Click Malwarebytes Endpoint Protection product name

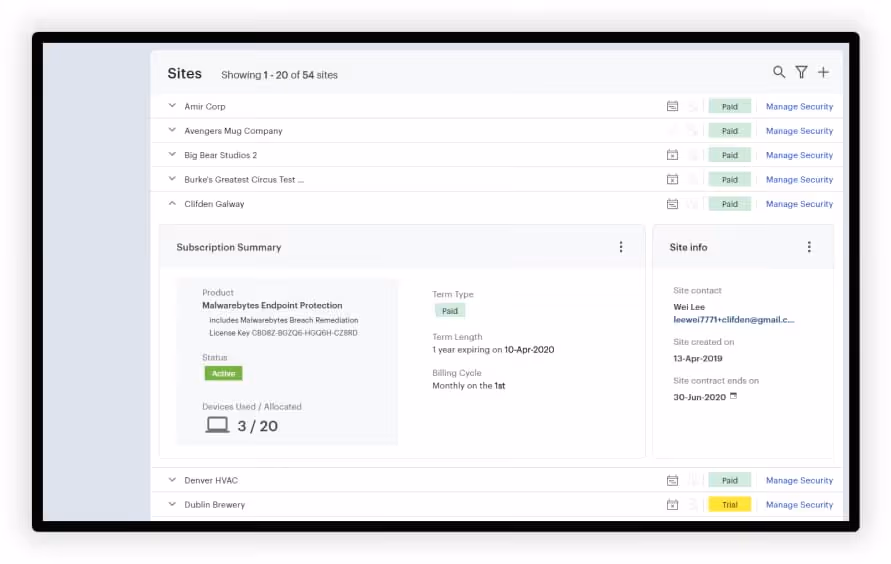click(x=272, y=306)
